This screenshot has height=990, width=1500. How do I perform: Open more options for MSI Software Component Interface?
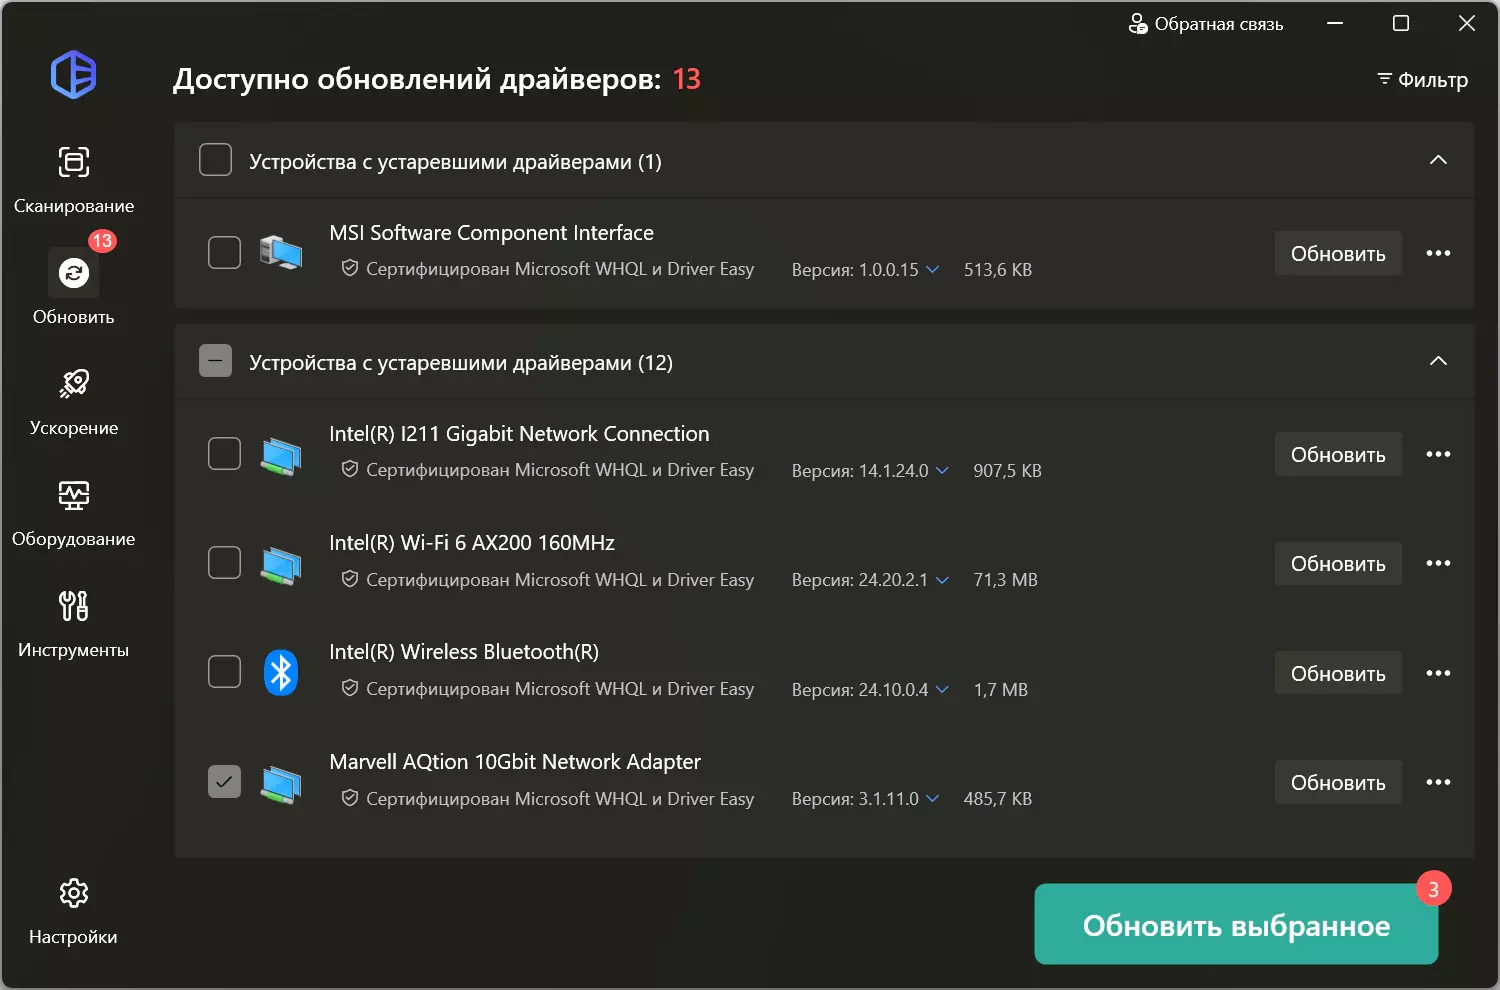1438,253
